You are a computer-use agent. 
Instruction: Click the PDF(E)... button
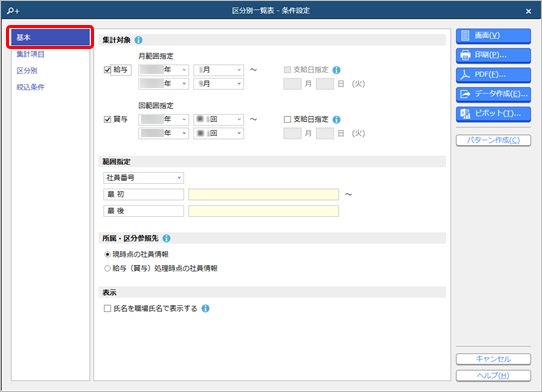pos(493,75)
